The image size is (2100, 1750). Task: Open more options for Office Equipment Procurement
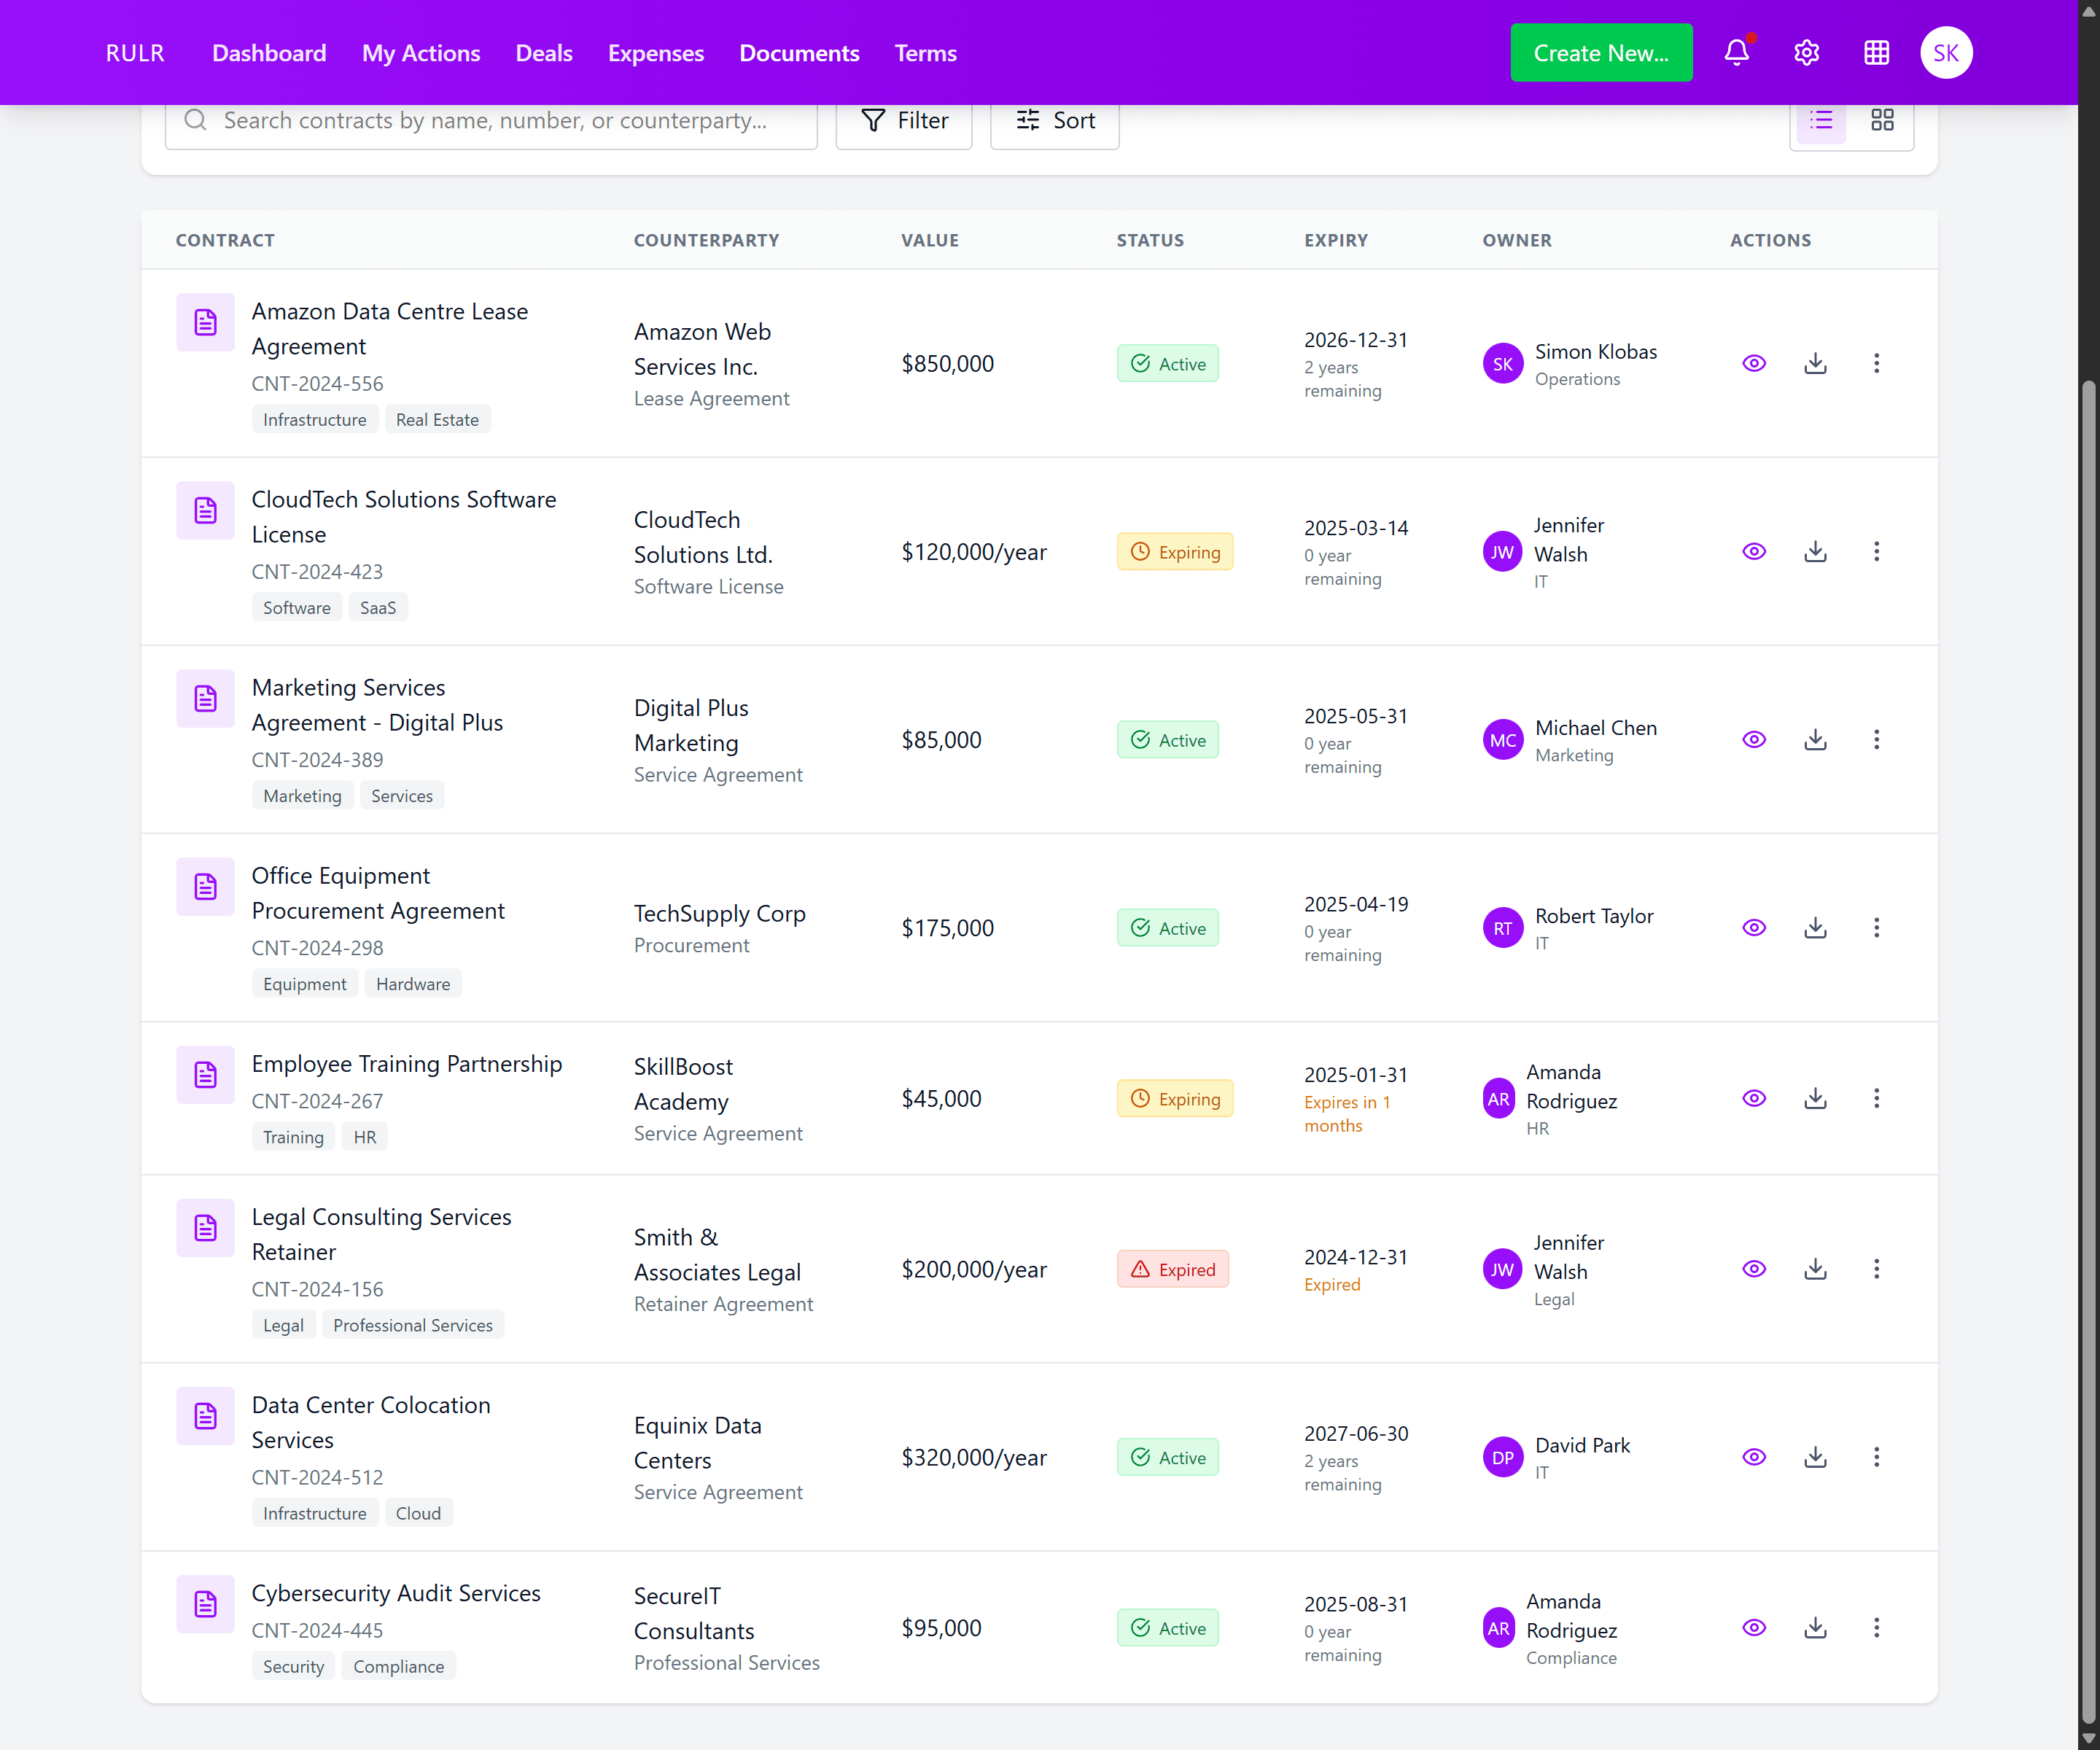pyautogui.click(x=1876, y=928)
